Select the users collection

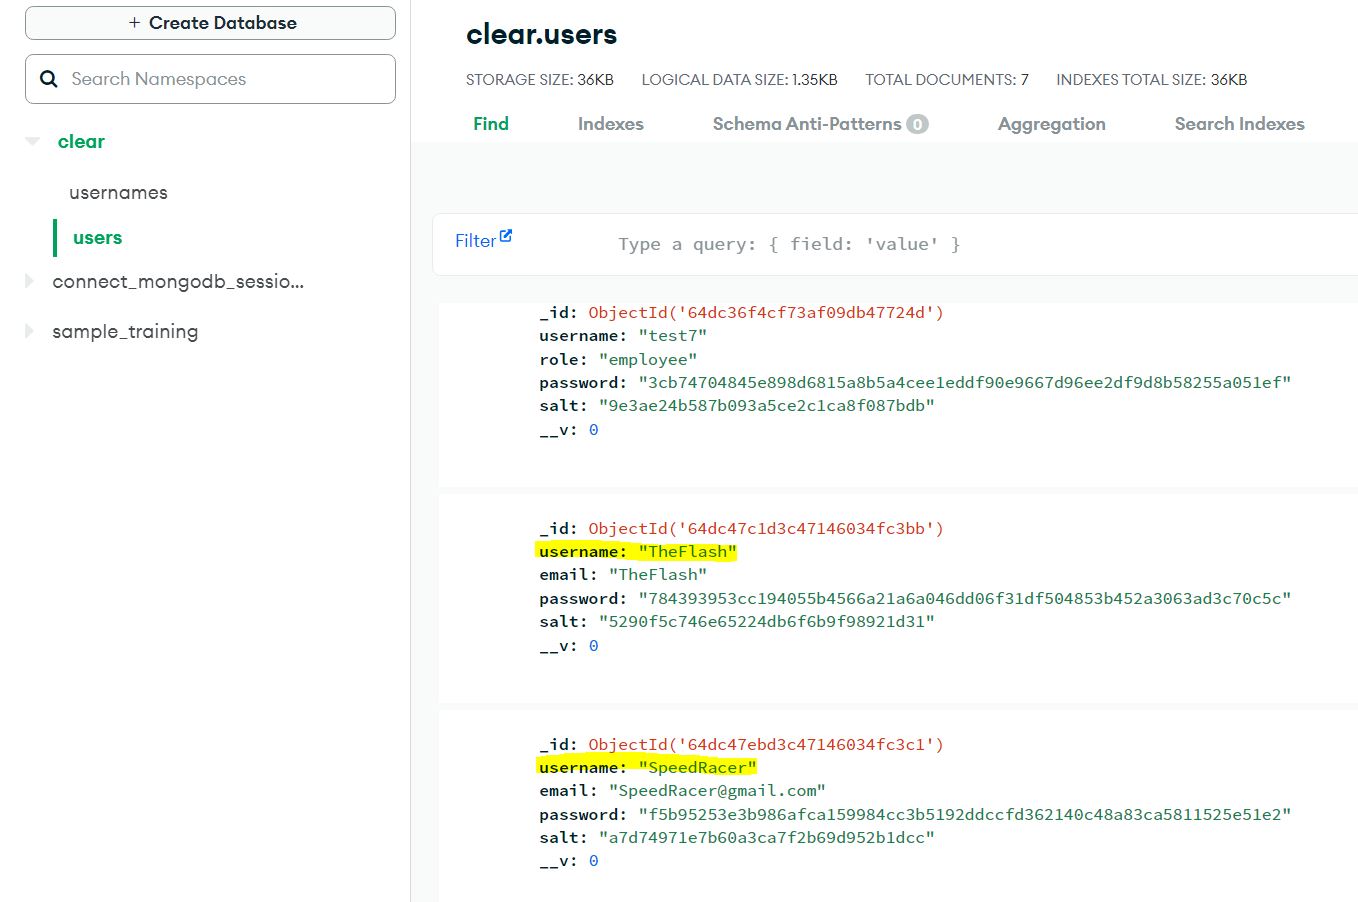pyautogui.click(x=97, y=238)
